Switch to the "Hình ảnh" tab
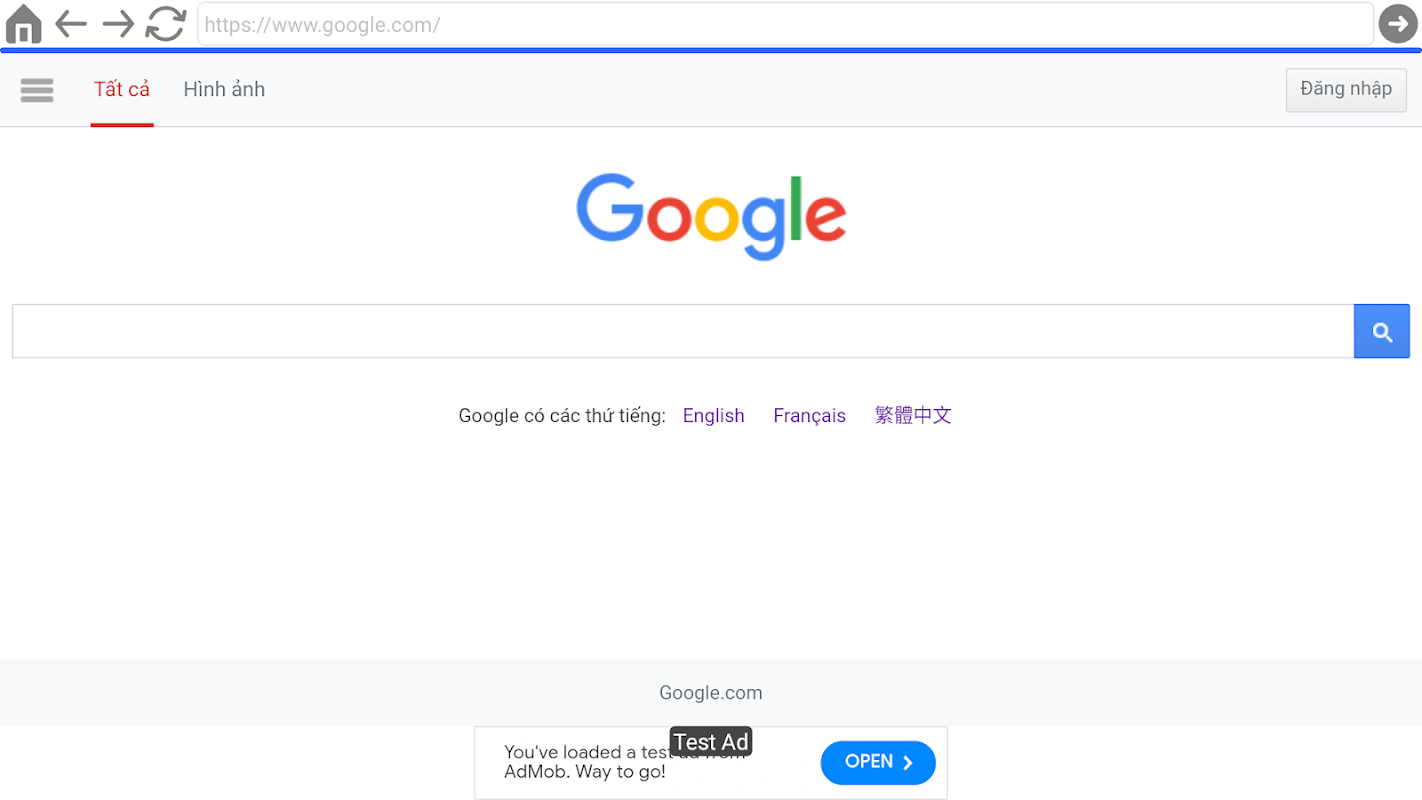This screenshot has height=800, width=1422. coord(224,89)
